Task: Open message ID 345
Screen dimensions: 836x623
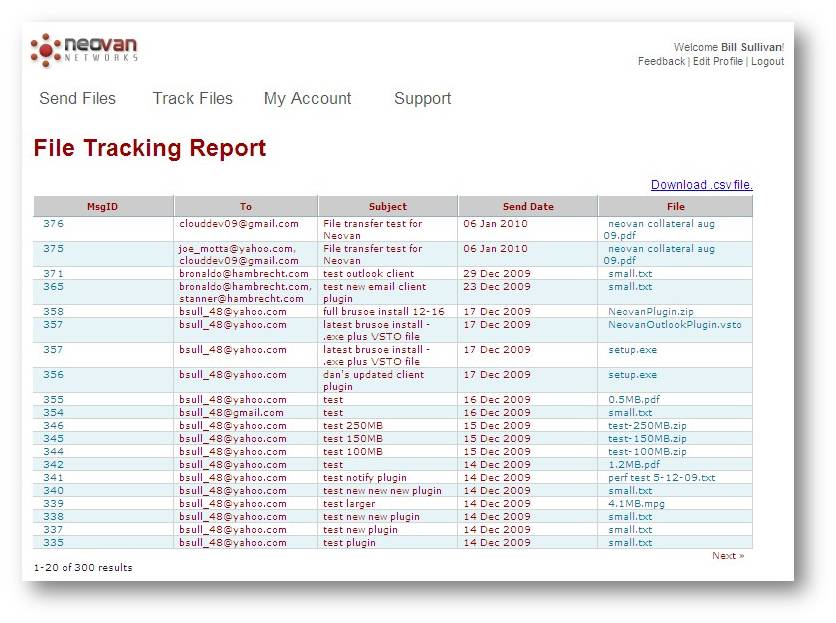Action: point(53,438)
